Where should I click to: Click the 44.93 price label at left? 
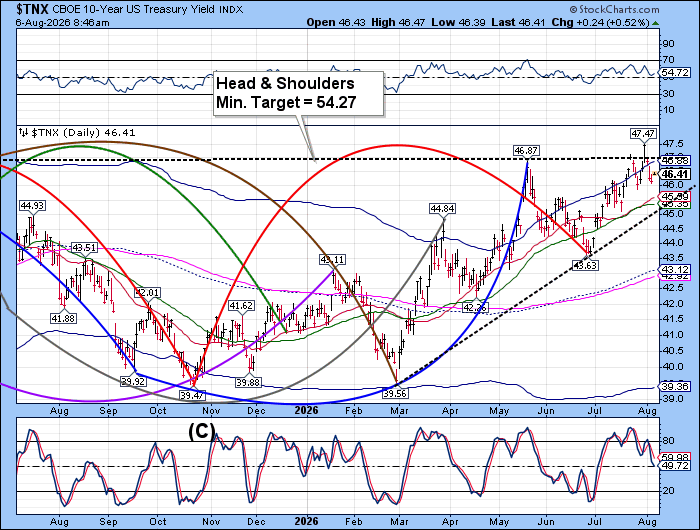click(32, 205)
